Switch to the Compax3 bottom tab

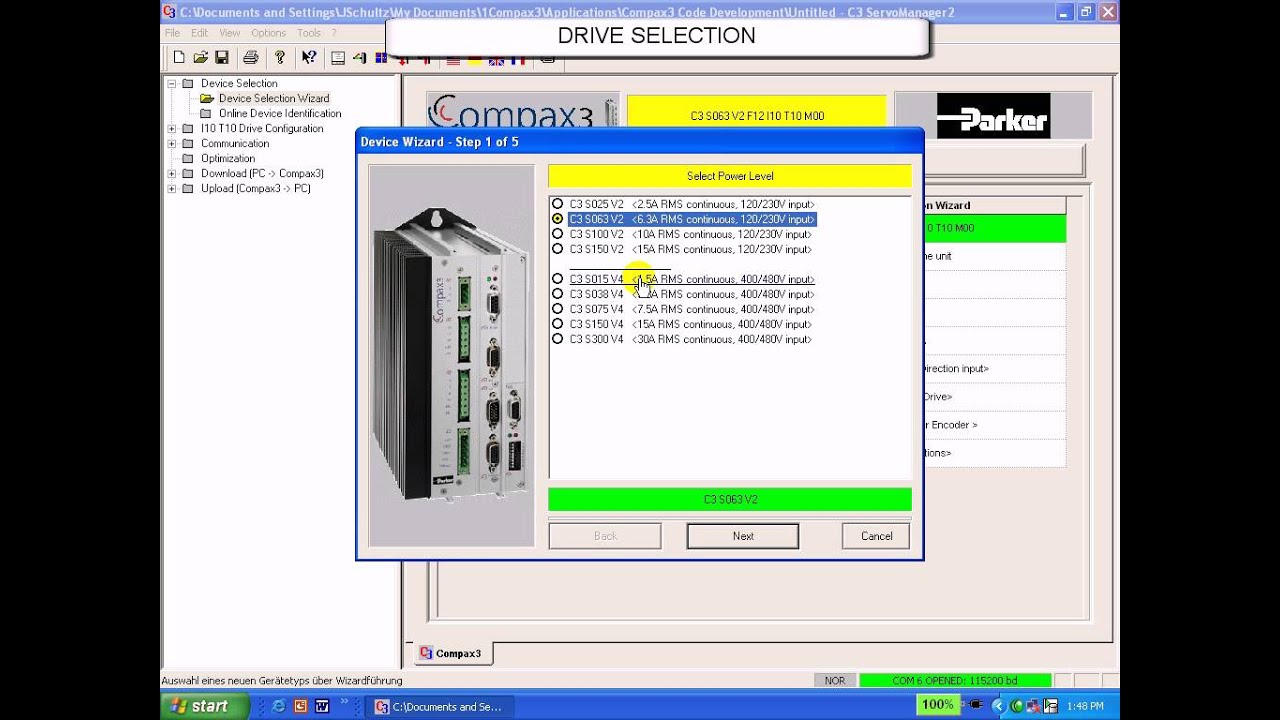coord(451,653)
